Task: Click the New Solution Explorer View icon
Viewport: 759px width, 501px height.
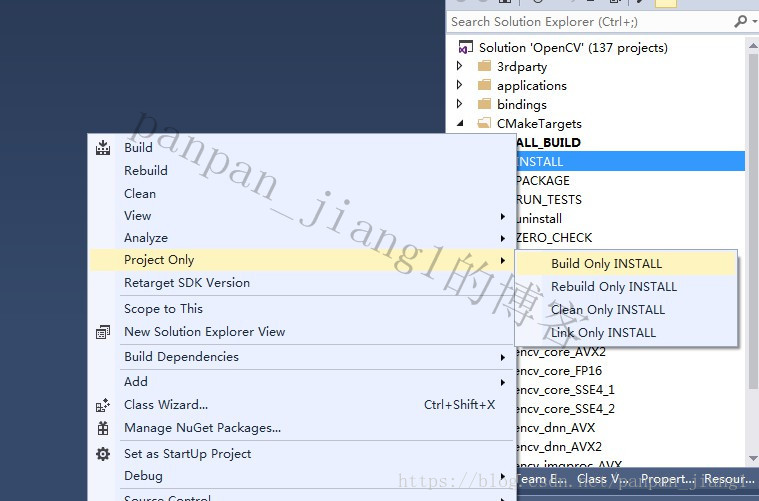Action: [x=103, y=332]
